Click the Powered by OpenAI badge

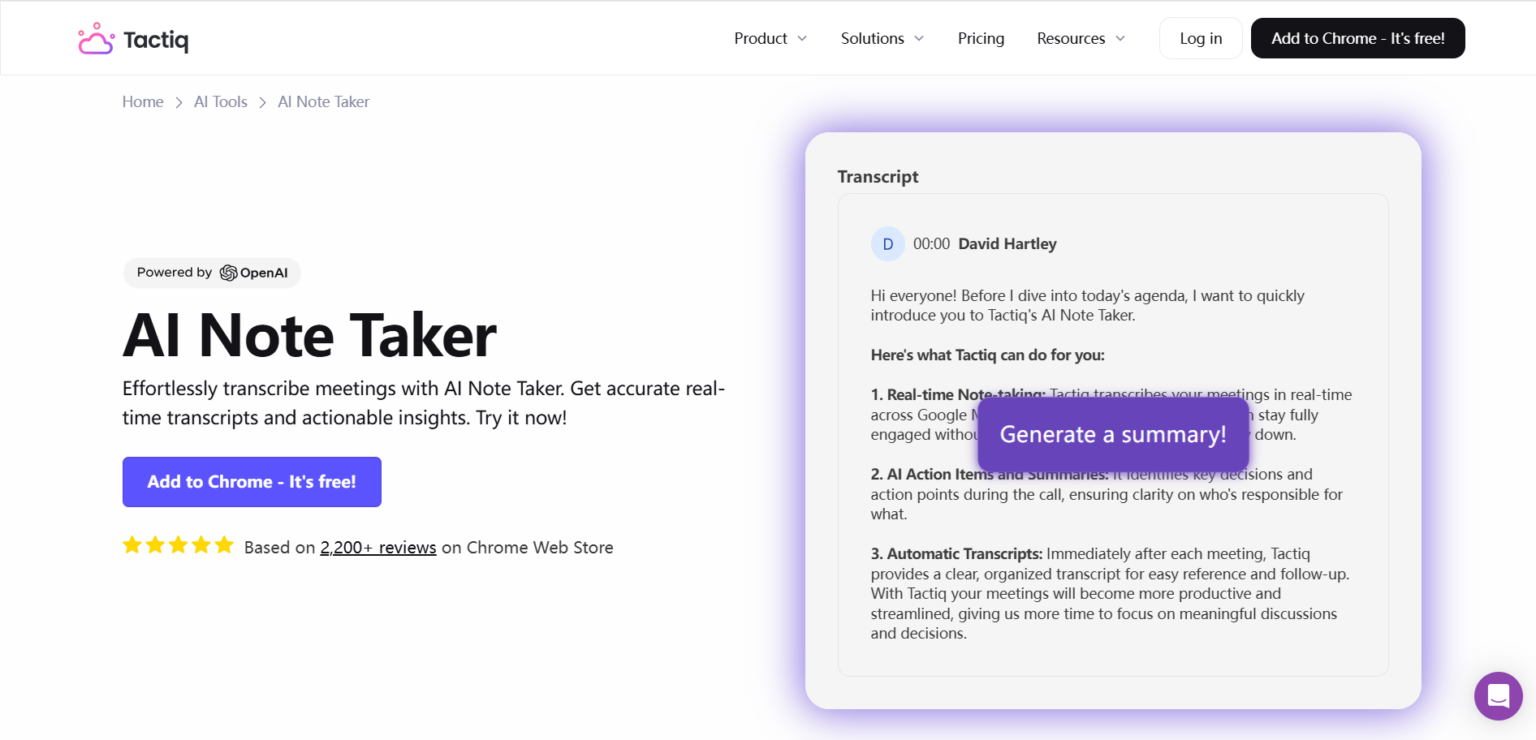tap(211, 272)
